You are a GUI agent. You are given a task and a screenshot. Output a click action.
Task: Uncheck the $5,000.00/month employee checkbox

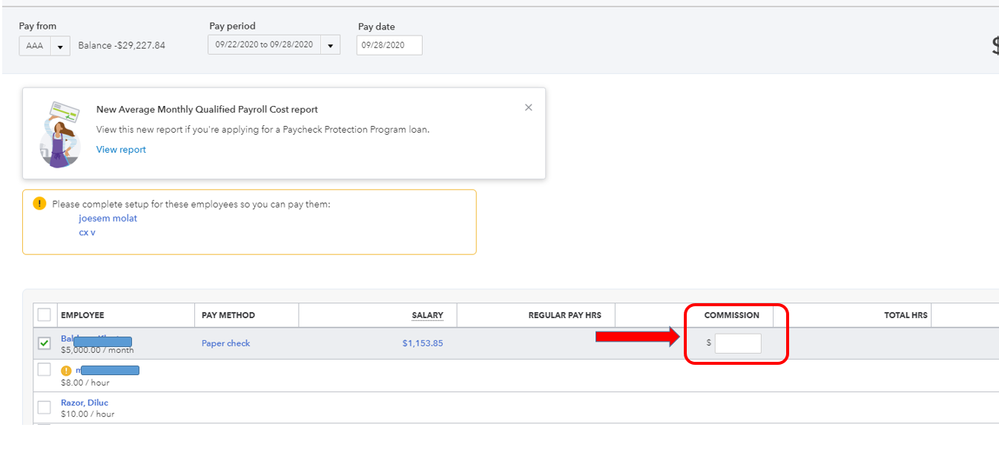coord(44,343)
